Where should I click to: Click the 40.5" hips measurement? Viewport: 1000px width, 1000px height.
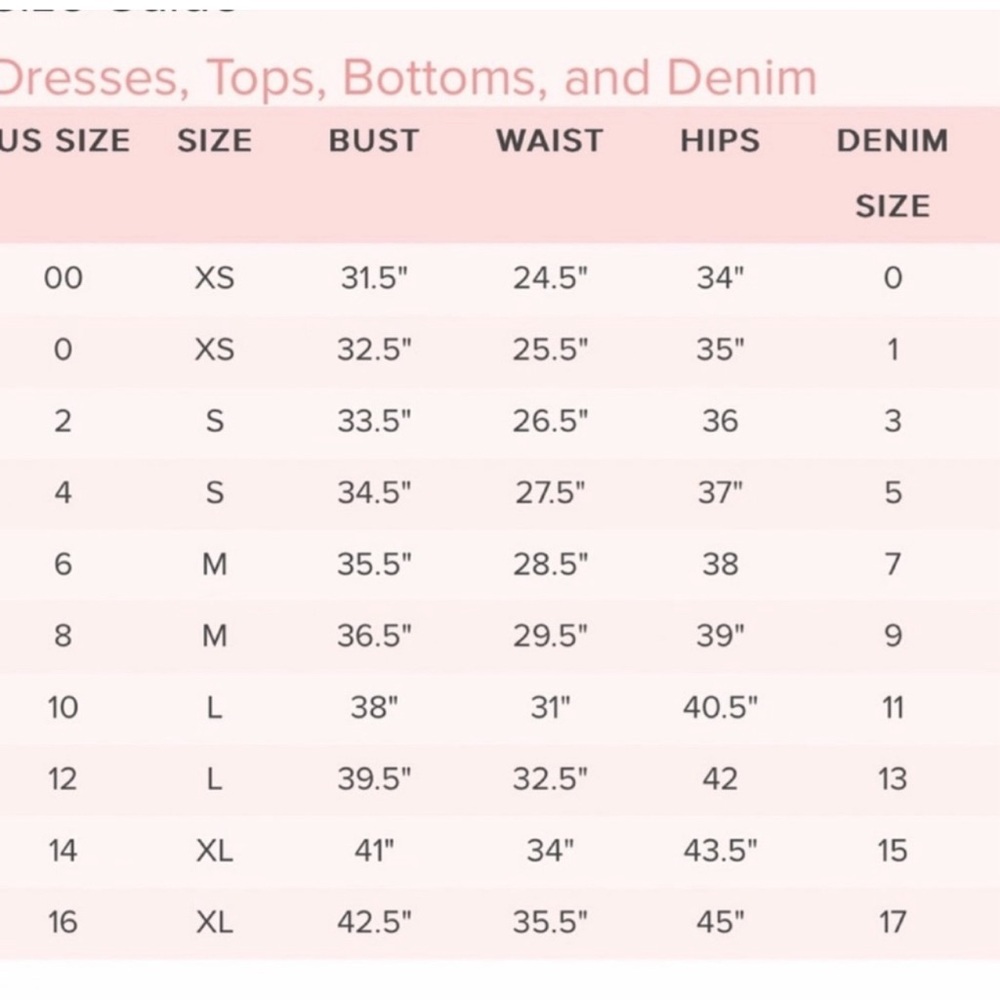click(x=720, y=707)
